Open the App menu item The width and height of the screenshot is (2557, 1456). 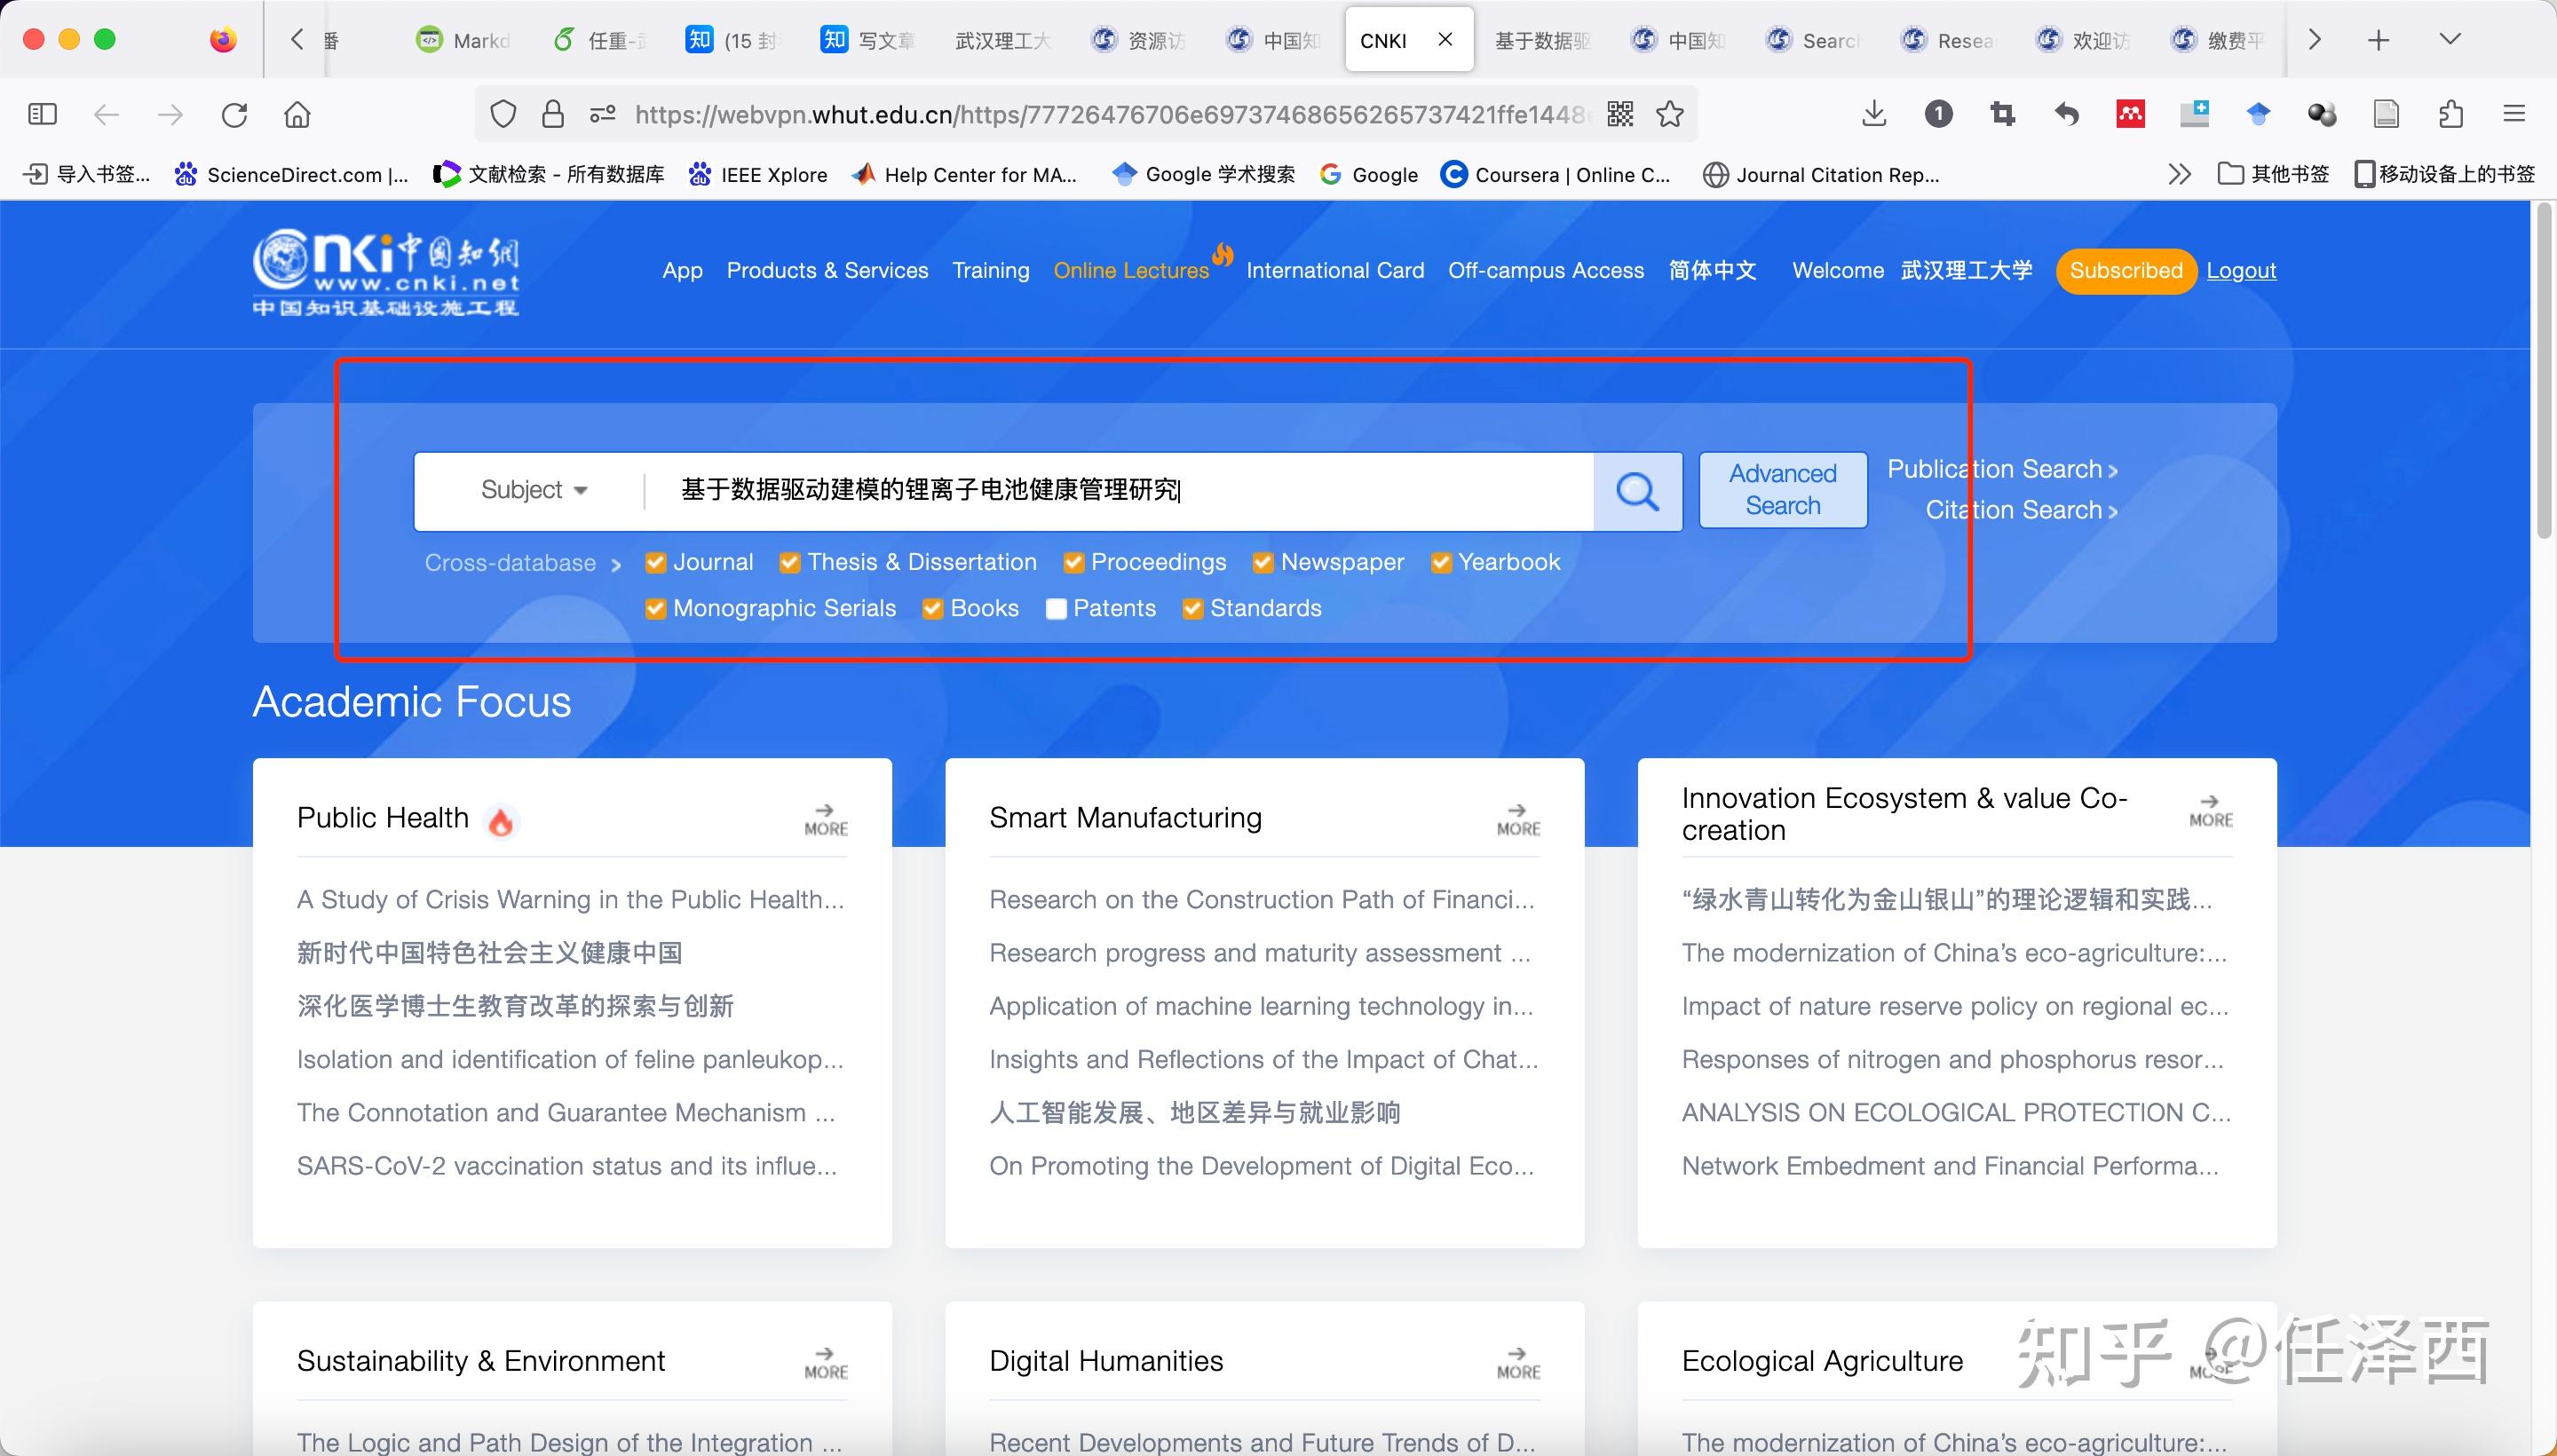[682, 271]
